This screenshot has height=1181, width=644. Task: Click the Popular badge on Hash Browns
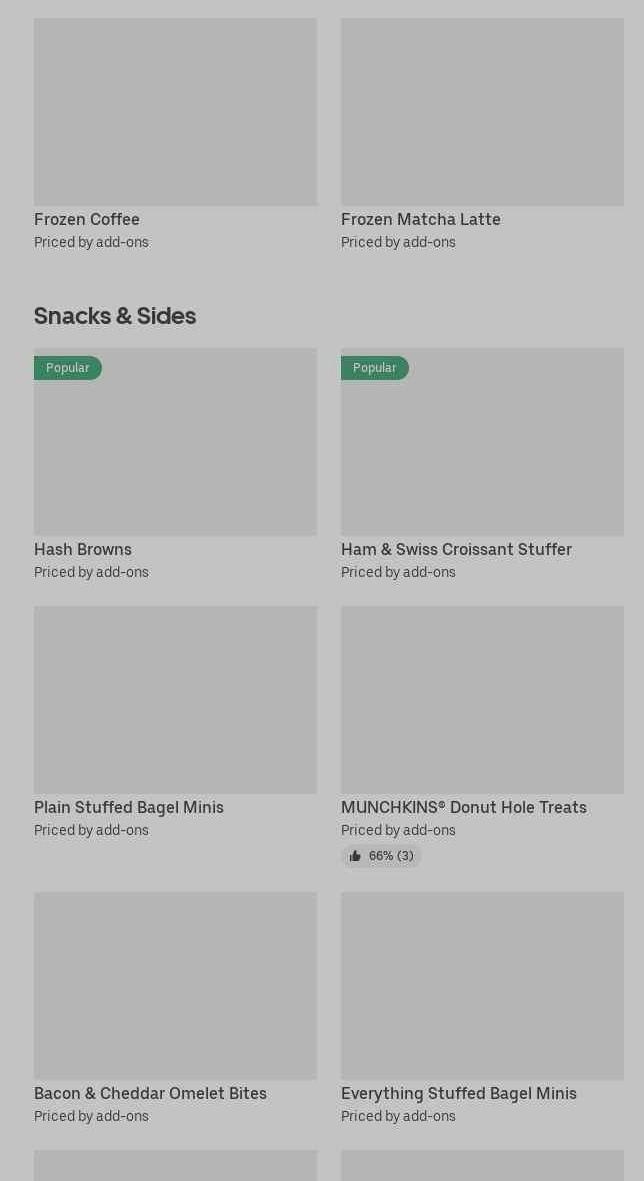[68, 368]
